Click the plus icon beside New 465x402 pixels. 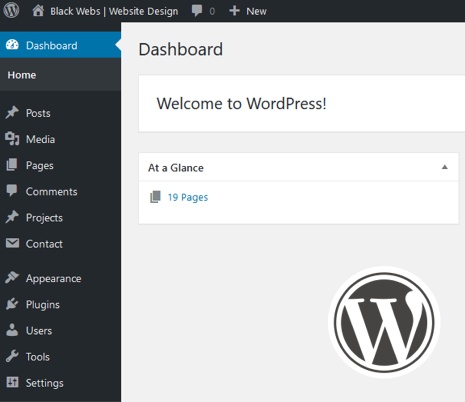pyautogui.click(x=234, y=11)
